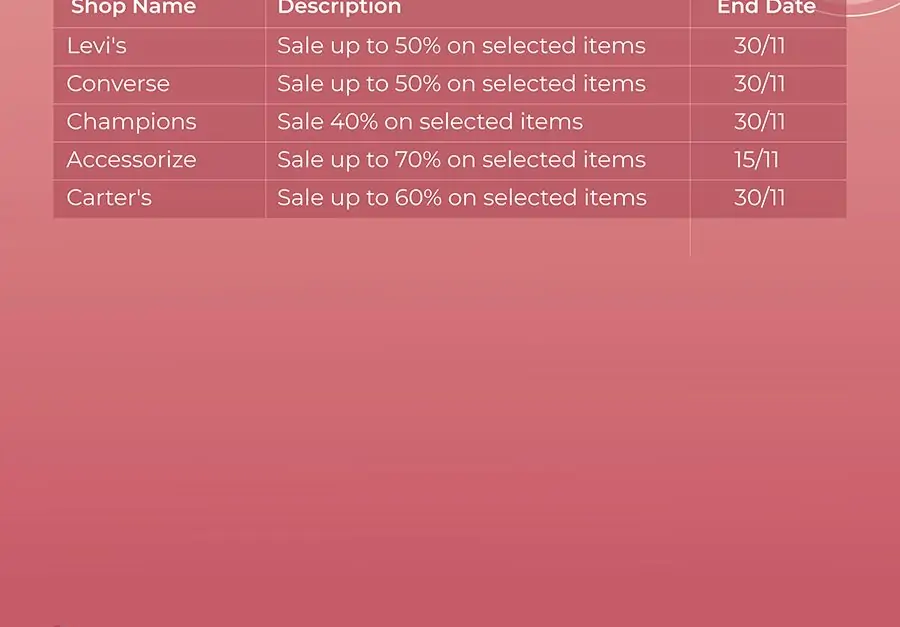Click the 15/11 end date for Accessorize
Image resolution: width=900 pixels, height=627 pixels.
coord(757,160)
